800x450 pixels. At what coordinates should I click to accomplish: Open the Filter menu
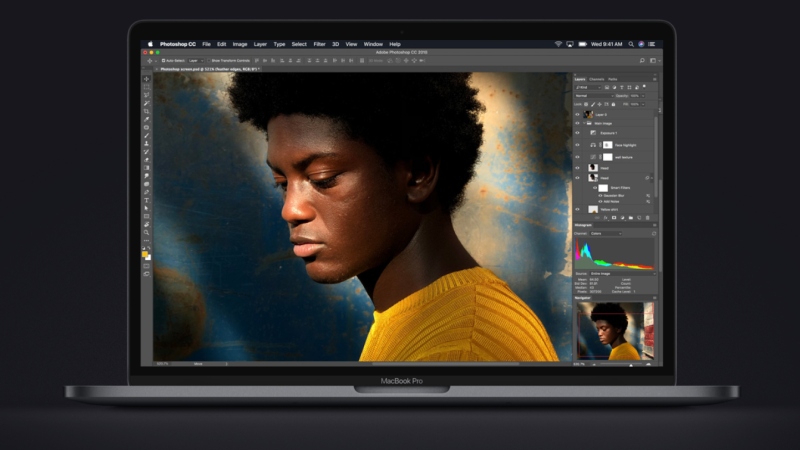[319, 44]
